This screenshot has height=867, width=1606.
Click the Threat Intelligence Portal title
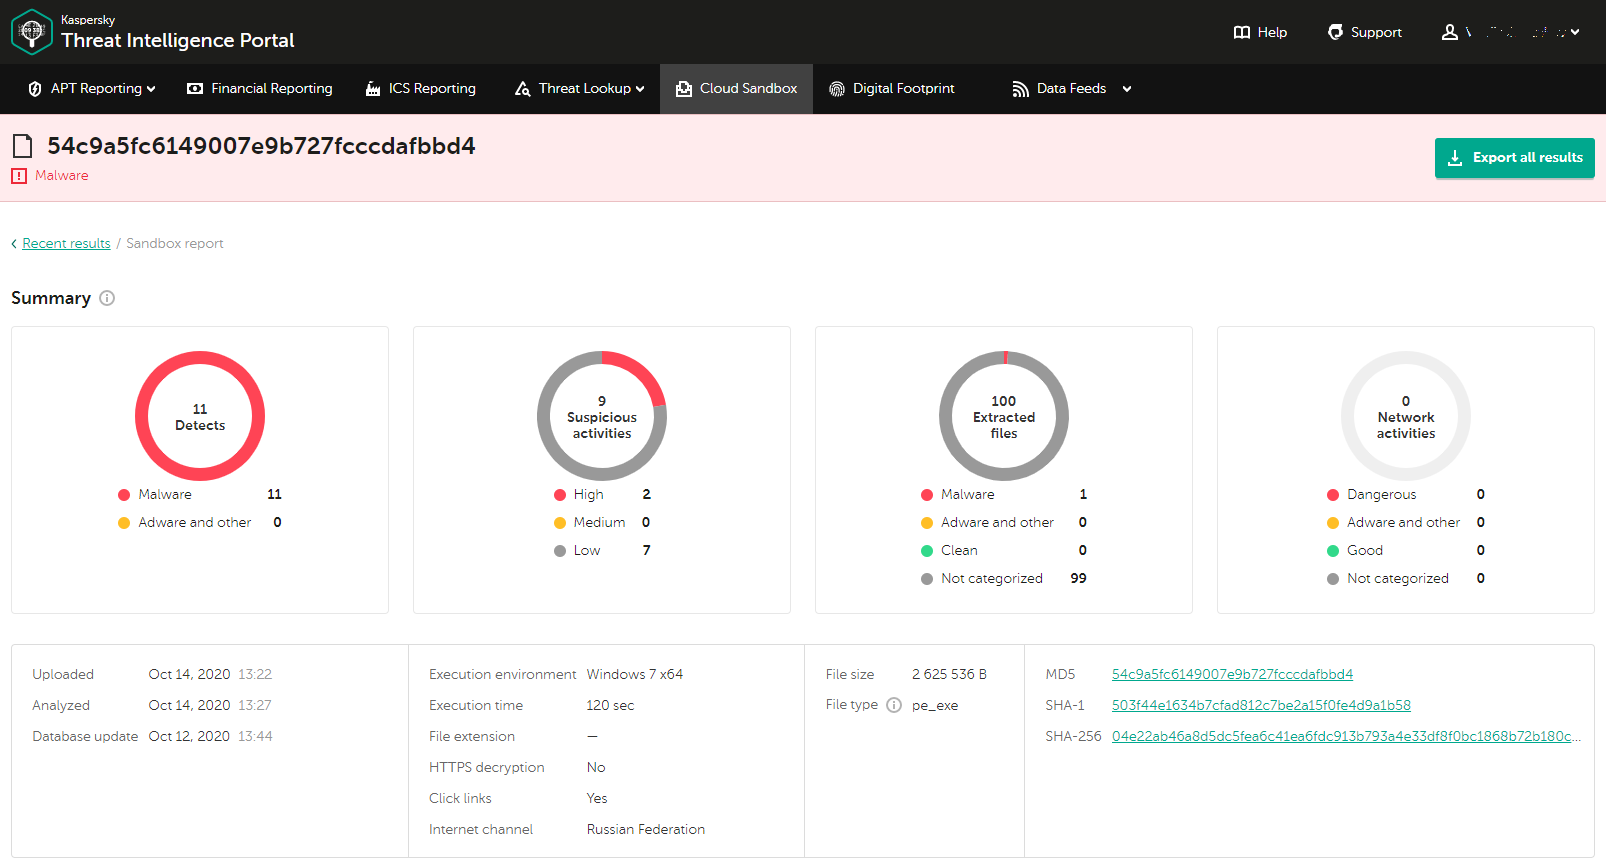178,41
